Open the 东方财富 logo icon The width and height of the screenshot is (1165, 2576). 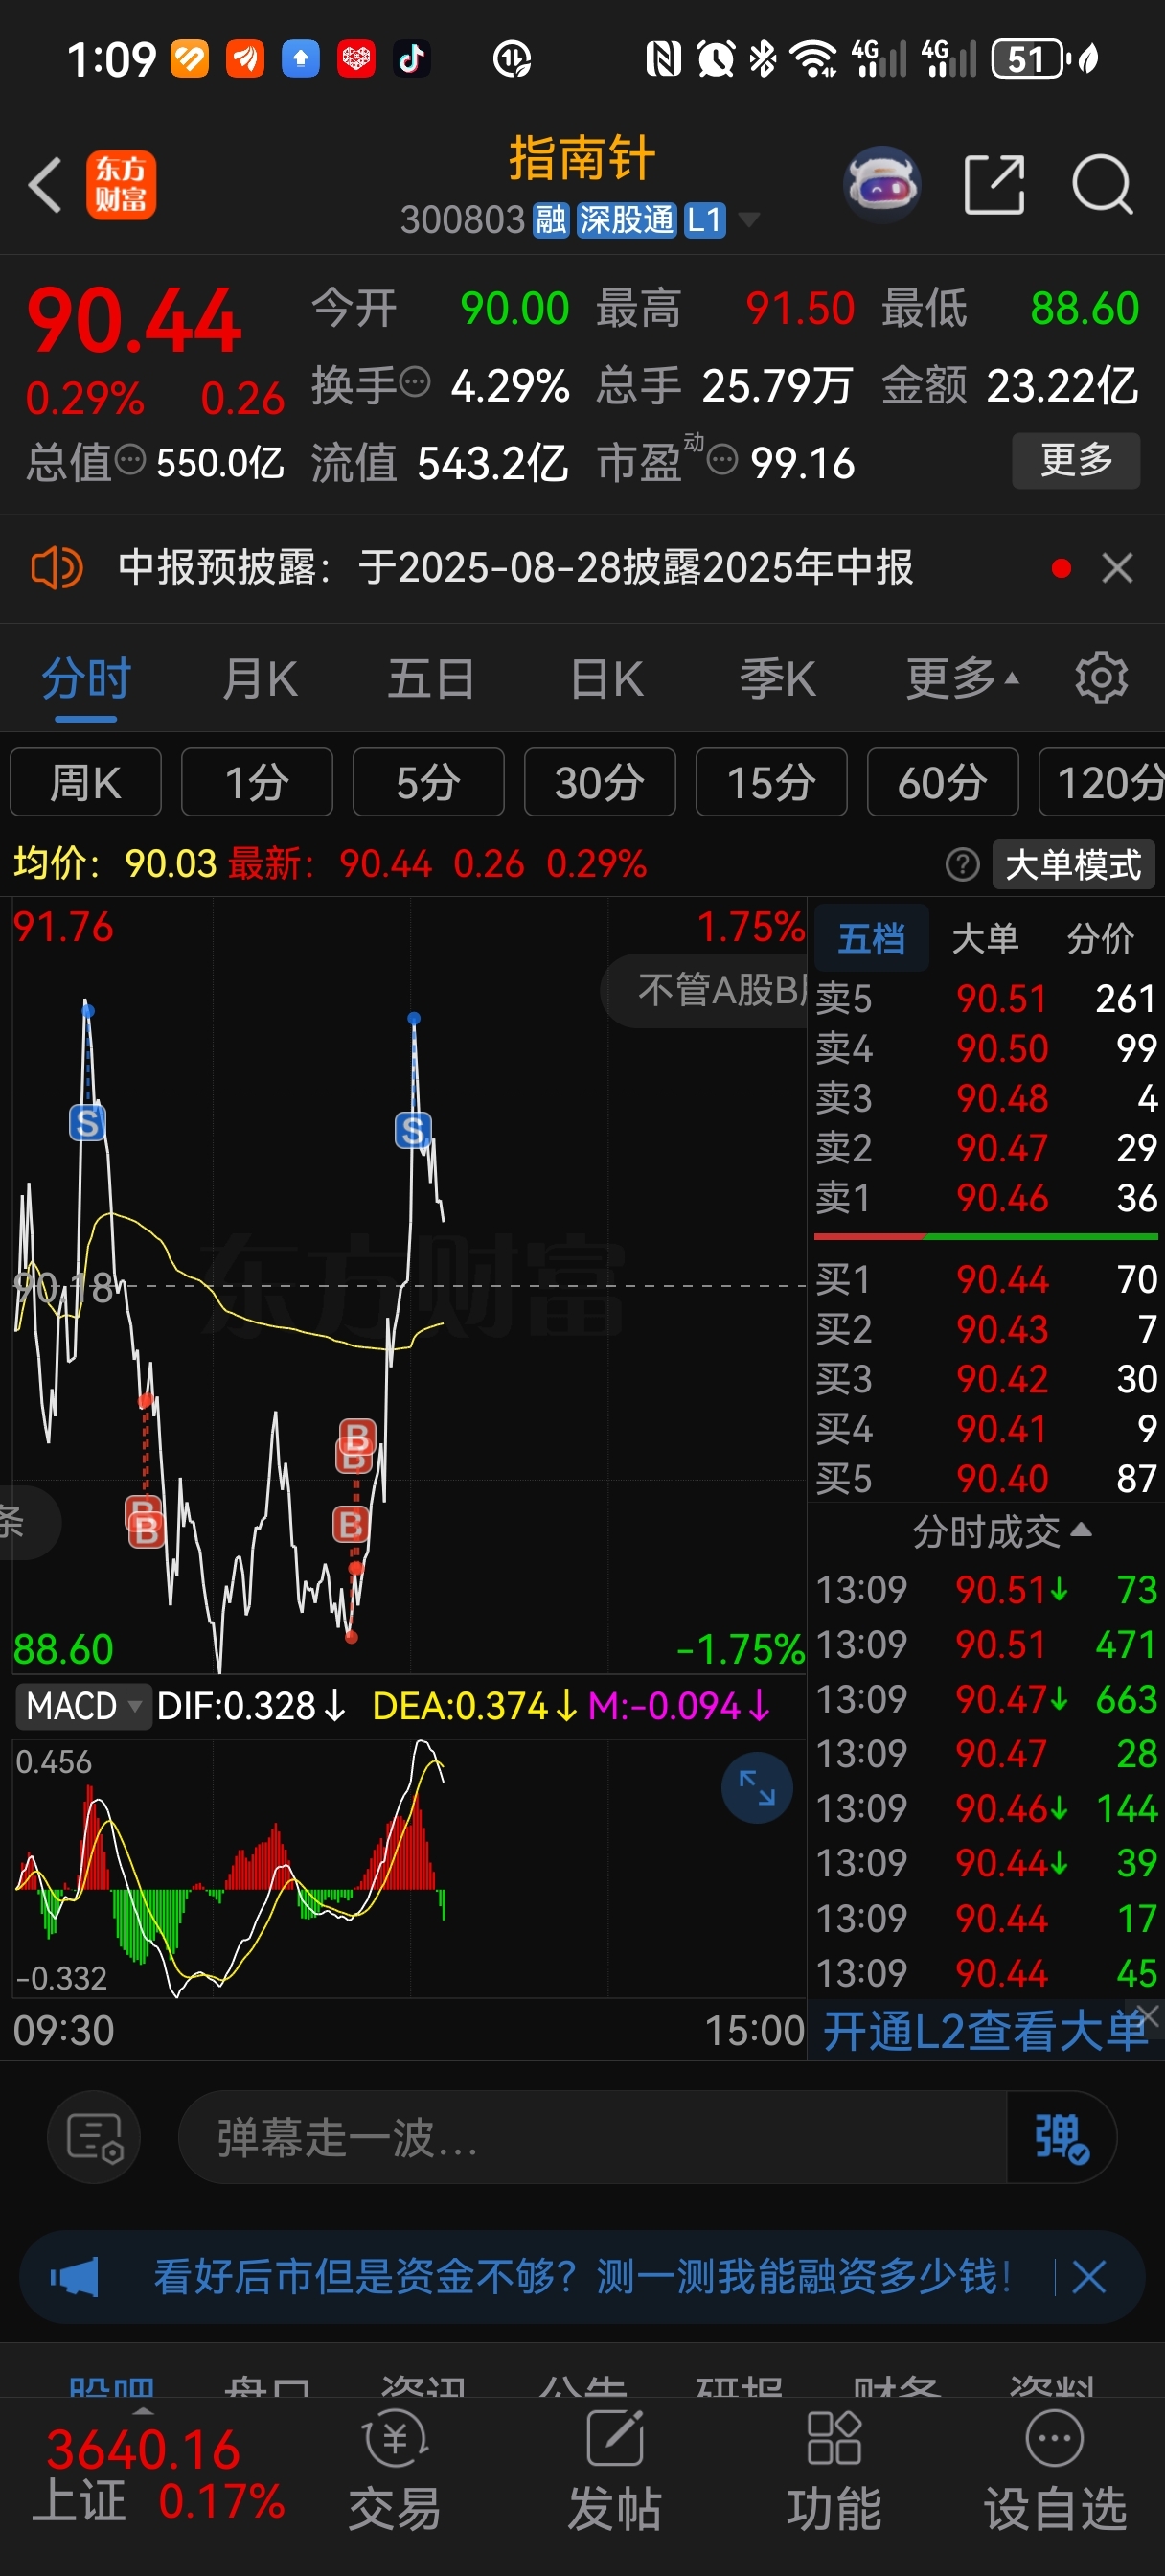tap(121, 185)
